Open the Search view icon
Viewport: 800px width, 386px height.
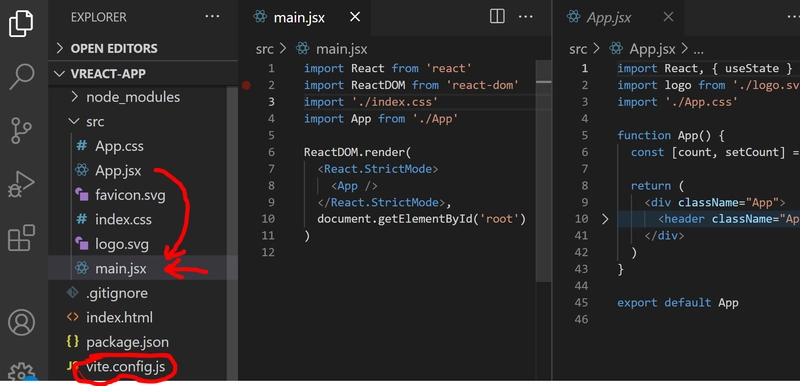pos(21,76)
